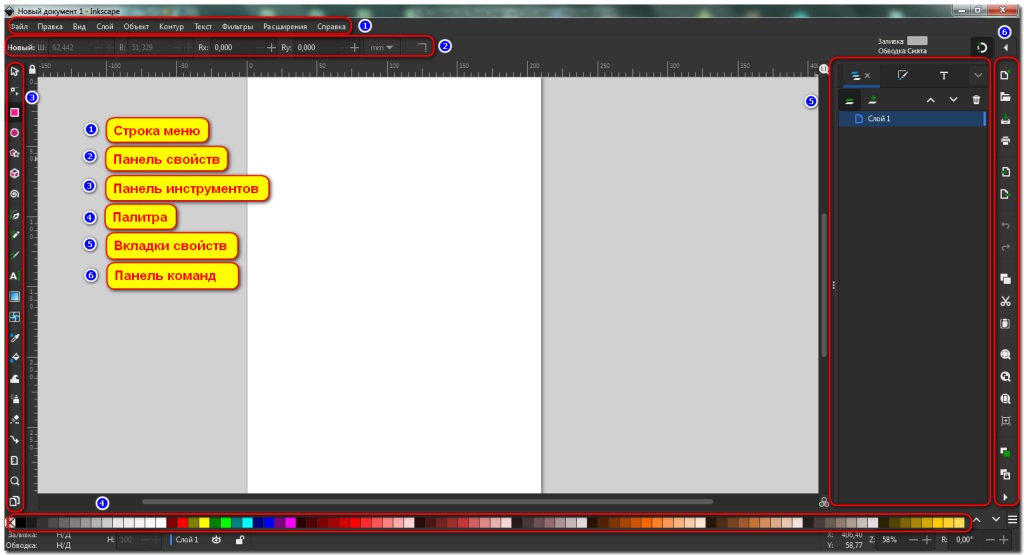
Task: Select the Eyedropper color picker tool
Action: click(x=15, y=338)
